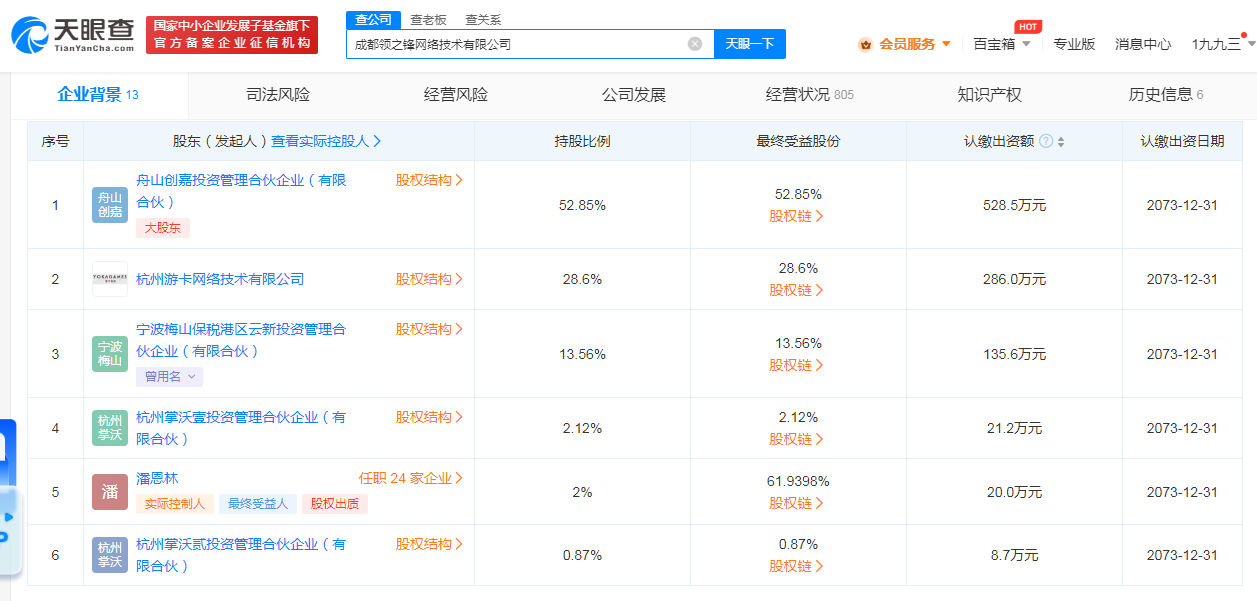Click 股权链 under 2.12% benefit share
This screenshot has height=601, width=1257.
[x=797, y=439]
